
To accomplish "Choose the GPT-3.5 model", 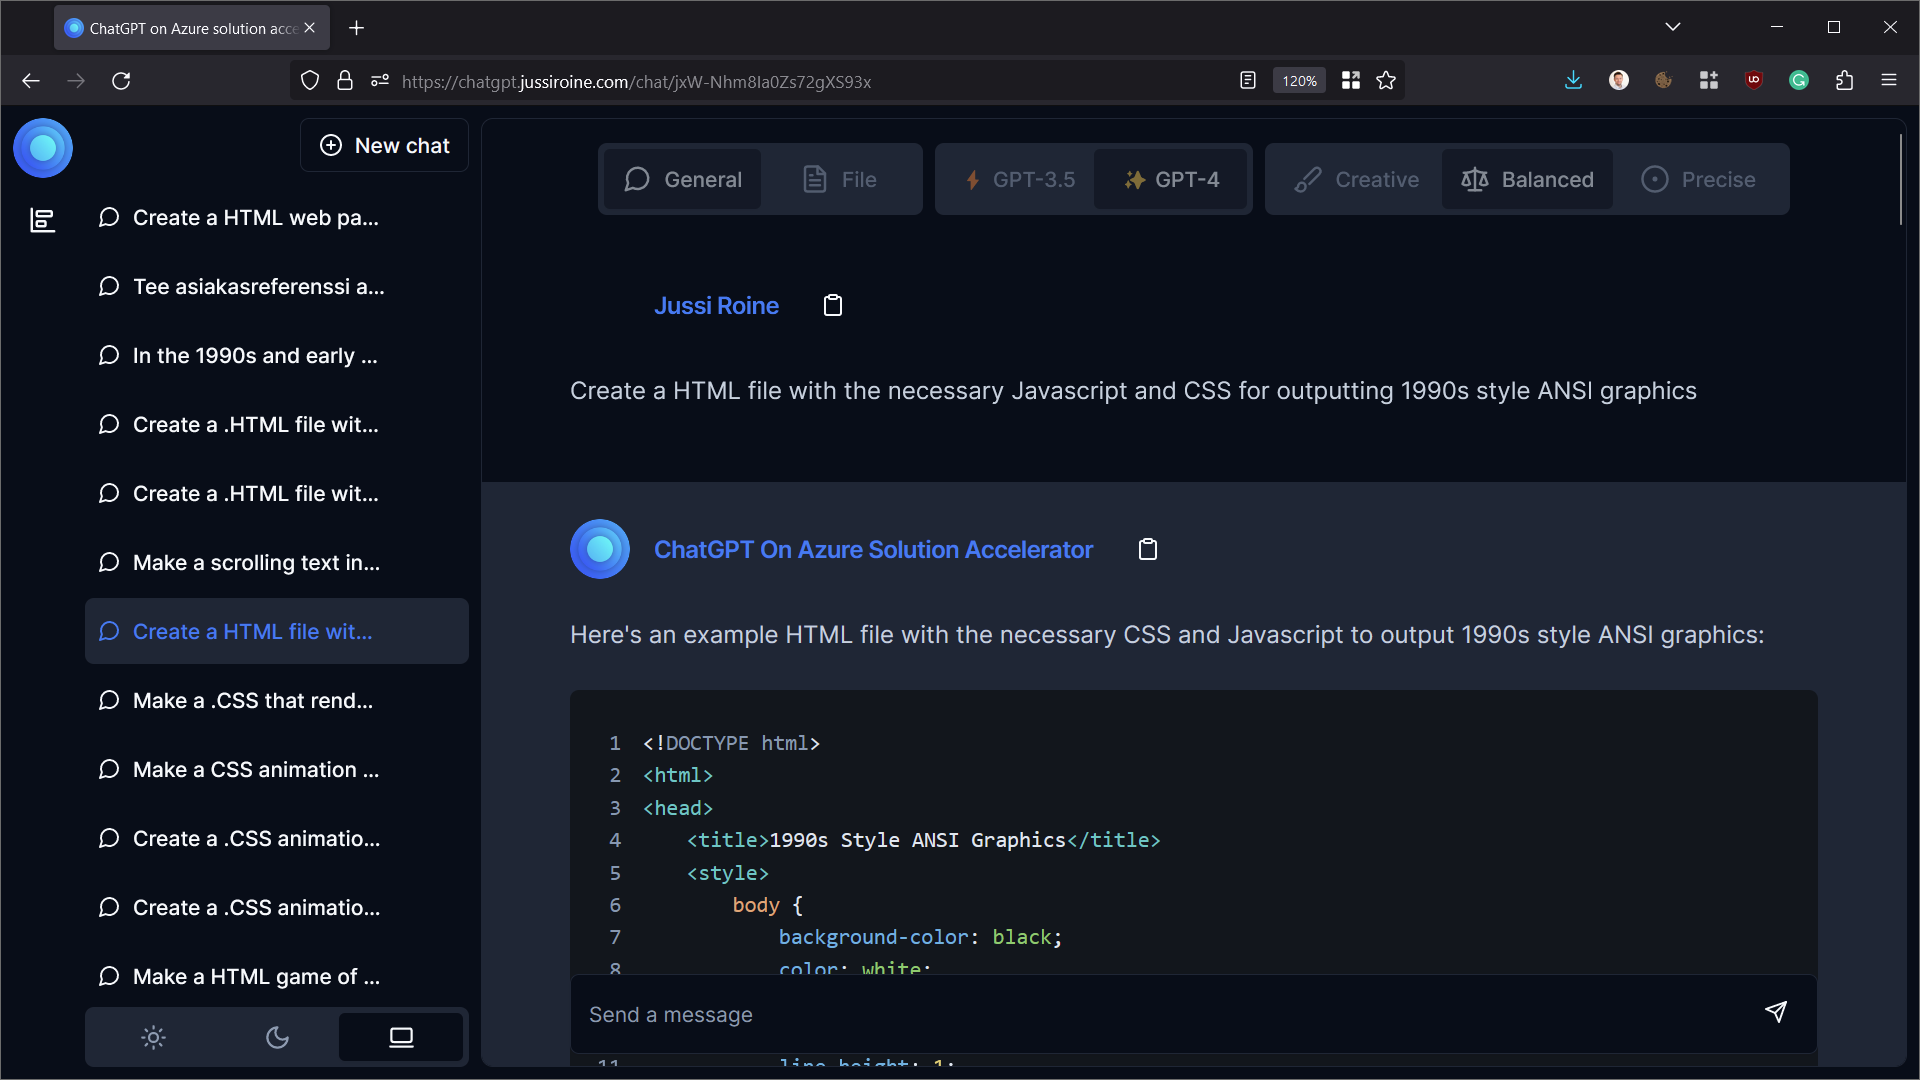I will coord(1019,180).
